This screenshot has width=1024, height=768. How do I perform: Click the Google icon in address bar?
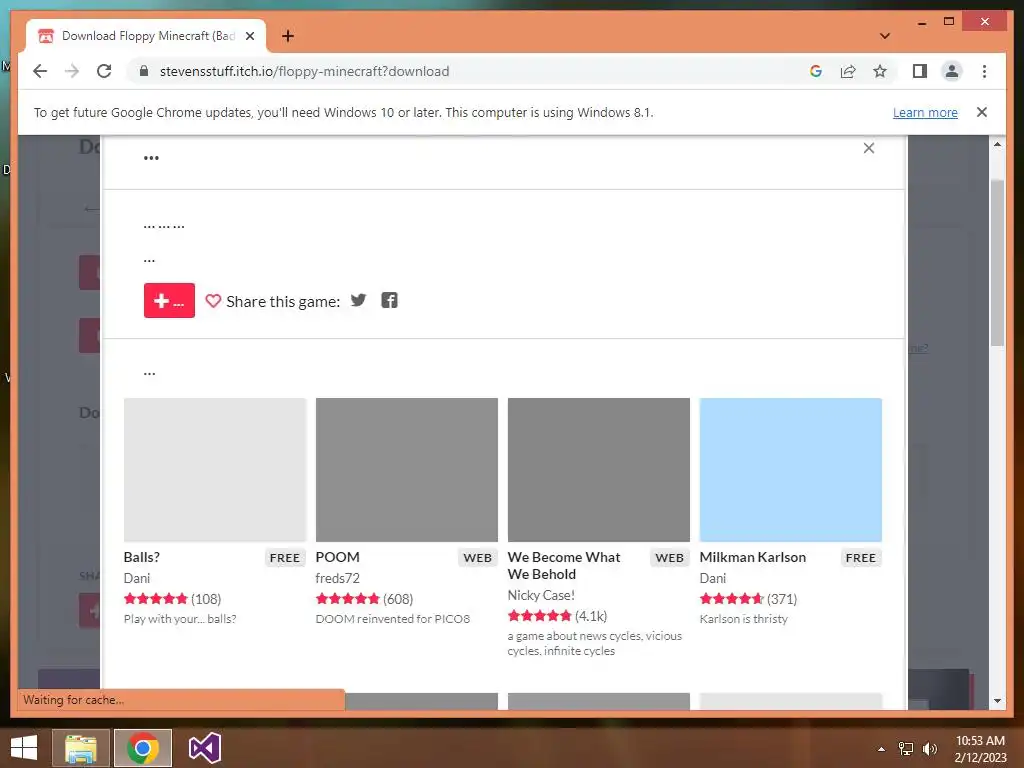(816, 71)
